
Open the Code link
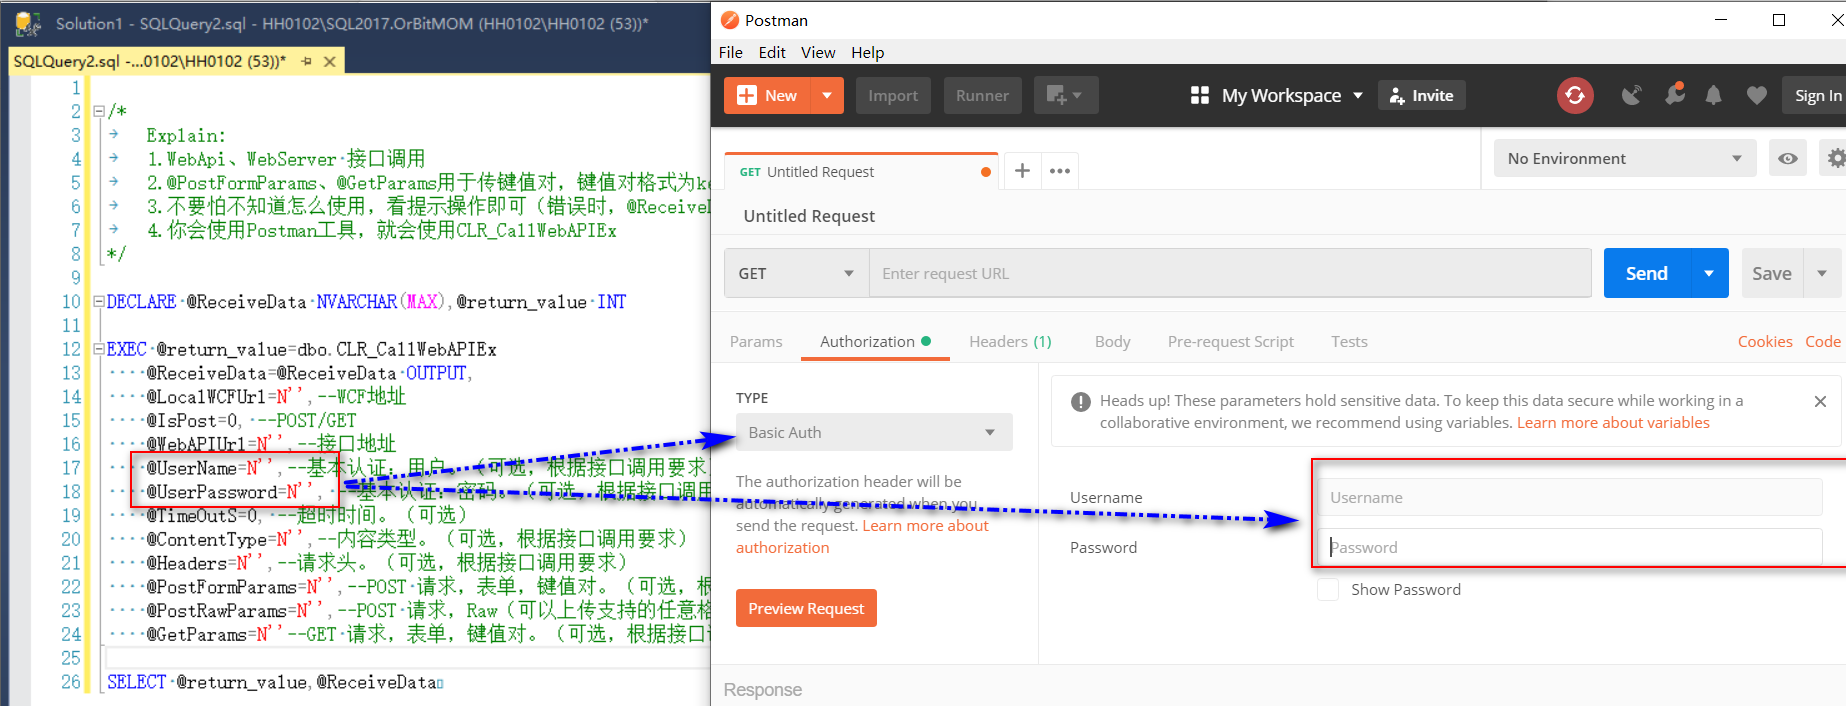coord(1823,342)
